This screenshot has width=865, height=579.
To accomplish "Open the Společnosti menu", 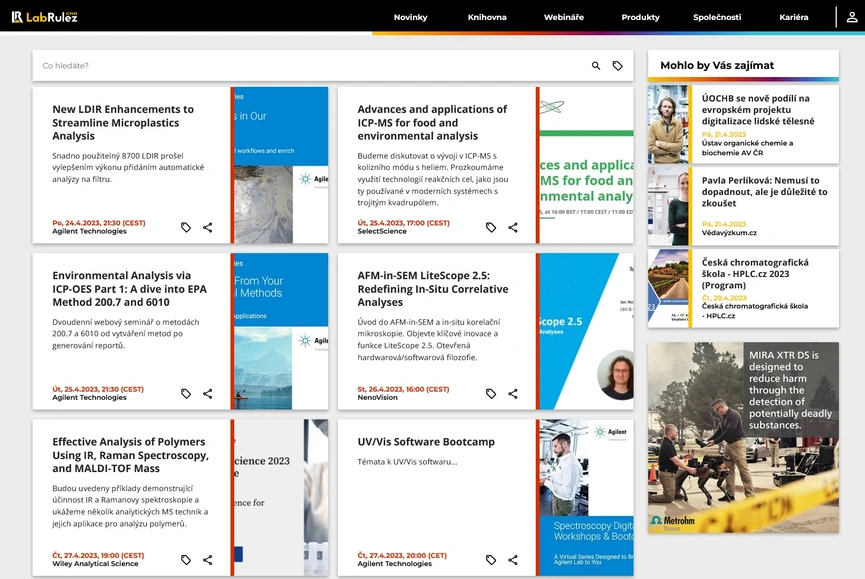I will coord(717,17).
